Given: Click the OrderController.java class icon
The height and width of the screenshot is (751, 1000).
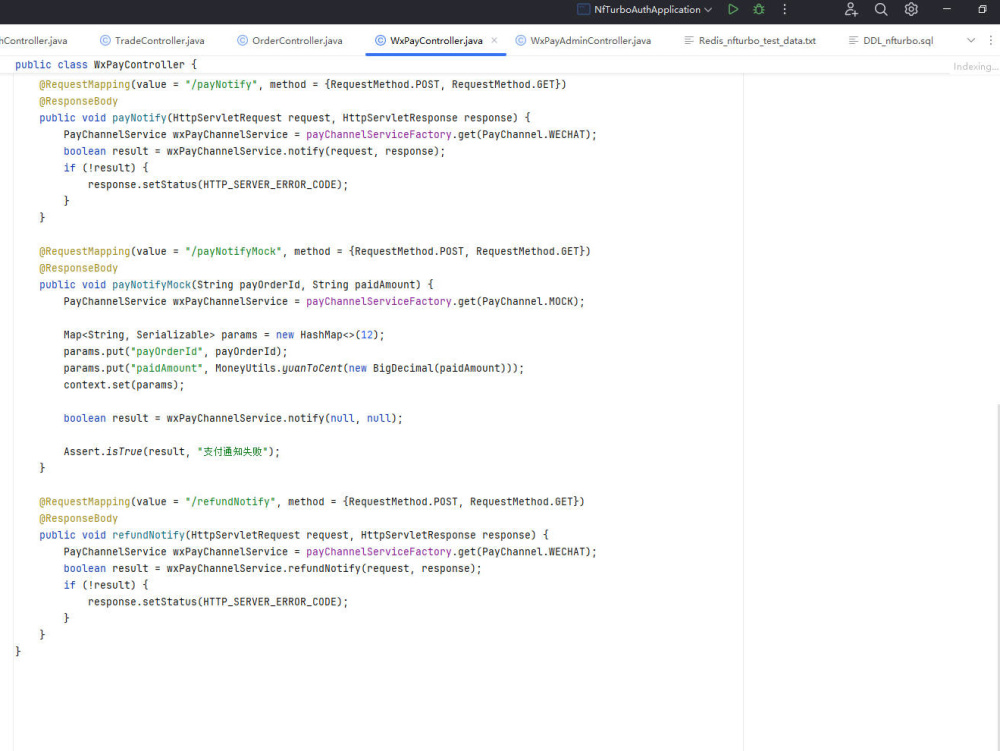Looking at the screenshot, I should [x=242, y=40].
